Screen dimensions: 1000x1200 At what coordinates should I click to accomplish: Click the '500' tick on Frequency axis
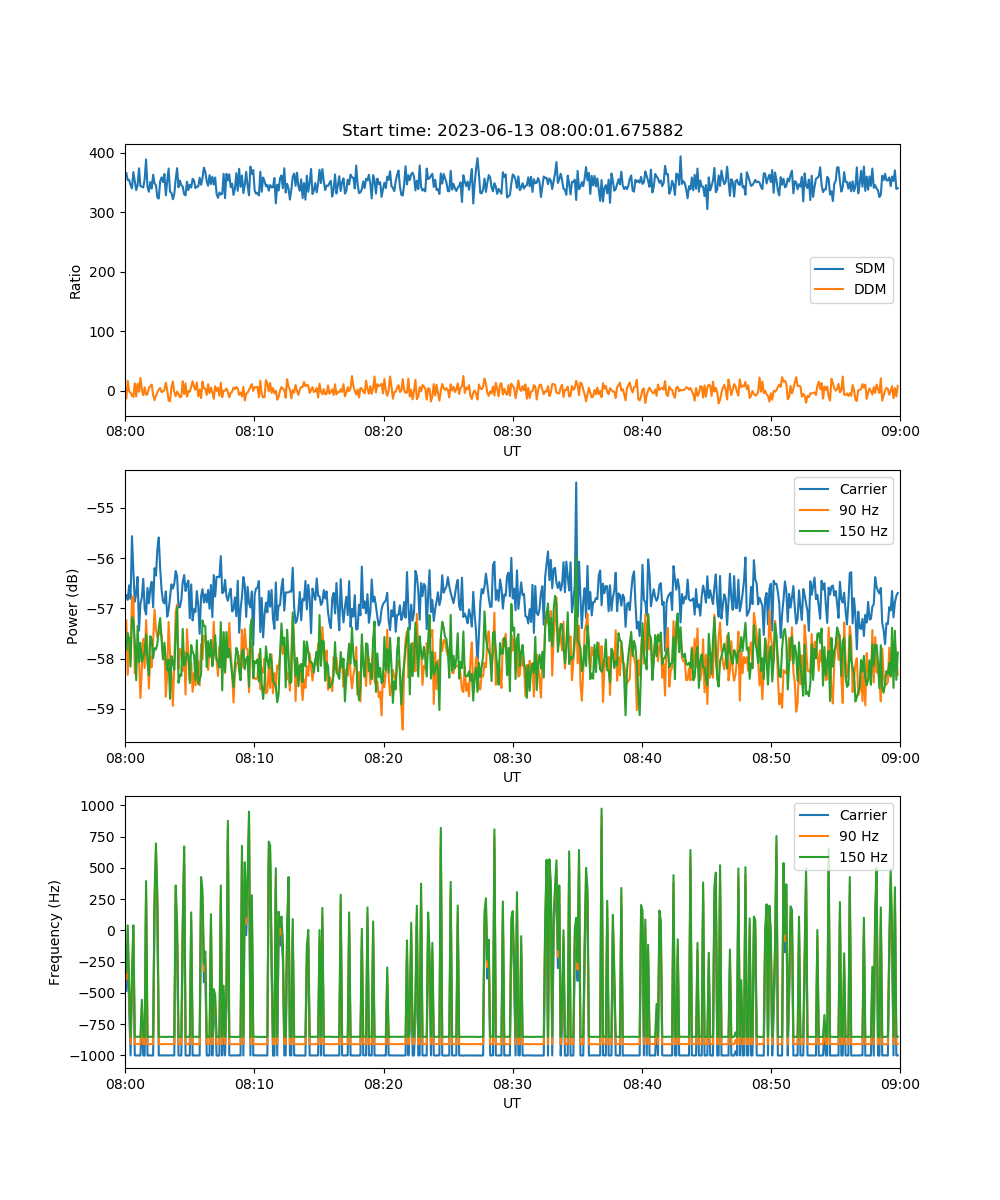104,868
